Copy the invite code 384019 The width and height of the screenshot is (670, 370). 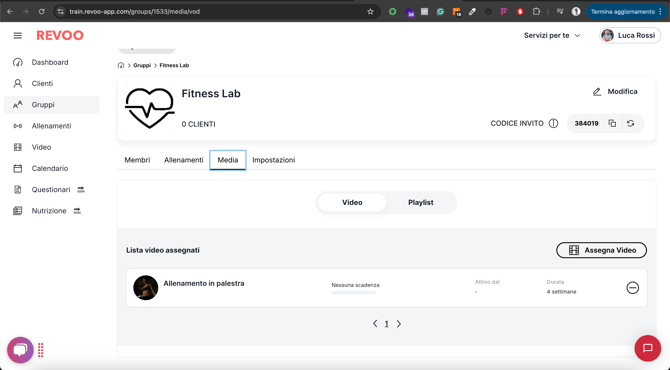612,123
